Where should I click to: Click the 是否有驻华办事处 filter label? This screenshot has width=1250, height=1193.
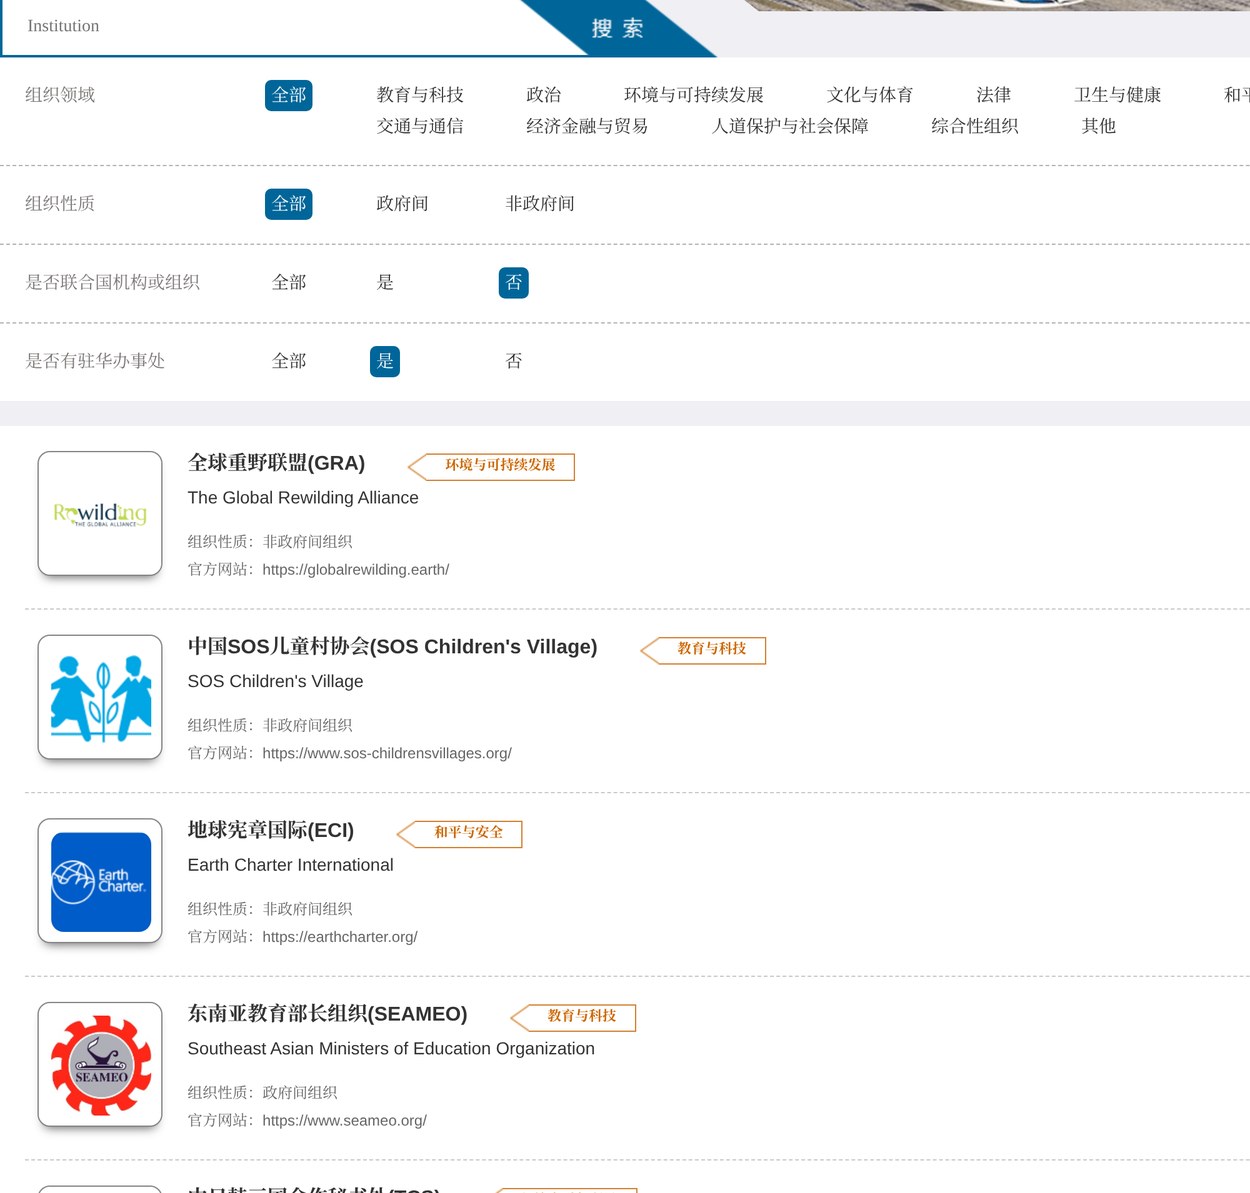[x=95, y=361]
